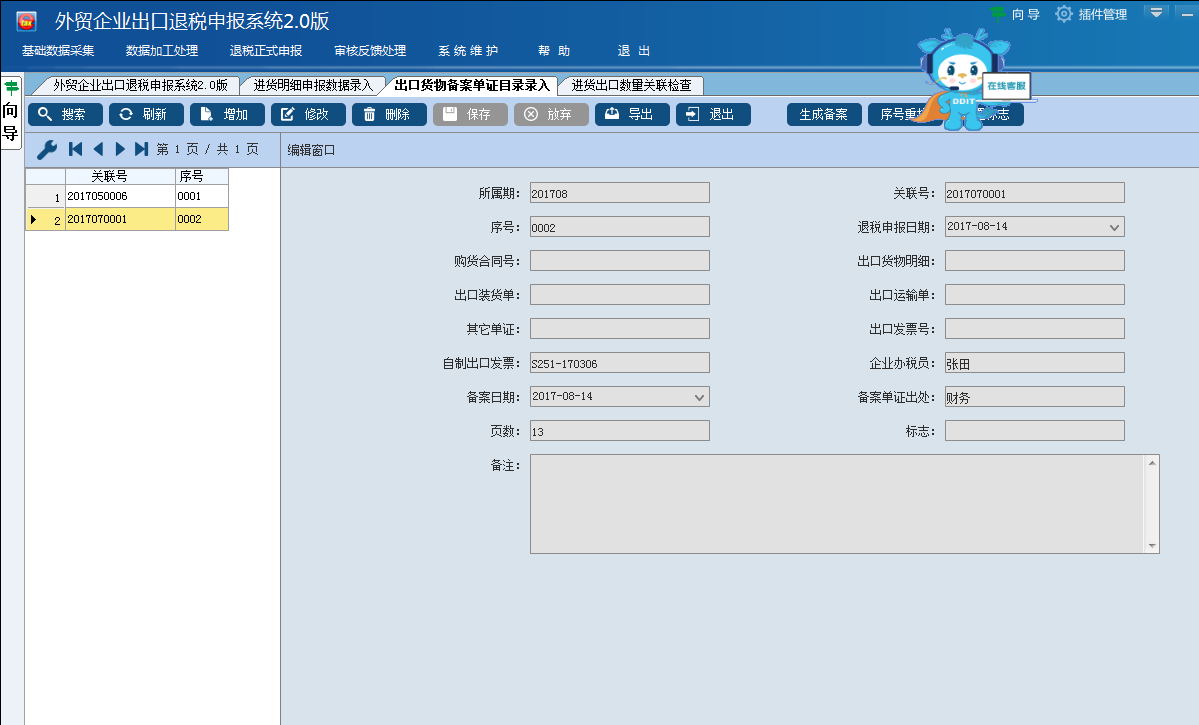Viewport: 1199px width, 725px height.
Task: Click the 导出 export toolbar button
Action: (632, 114)
